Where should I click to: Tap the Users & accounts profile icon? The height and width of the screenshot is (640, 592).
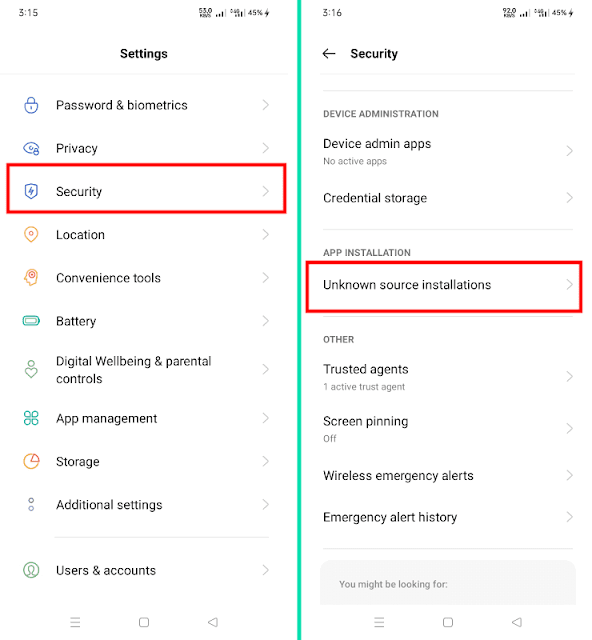click(x=31, y=570)
